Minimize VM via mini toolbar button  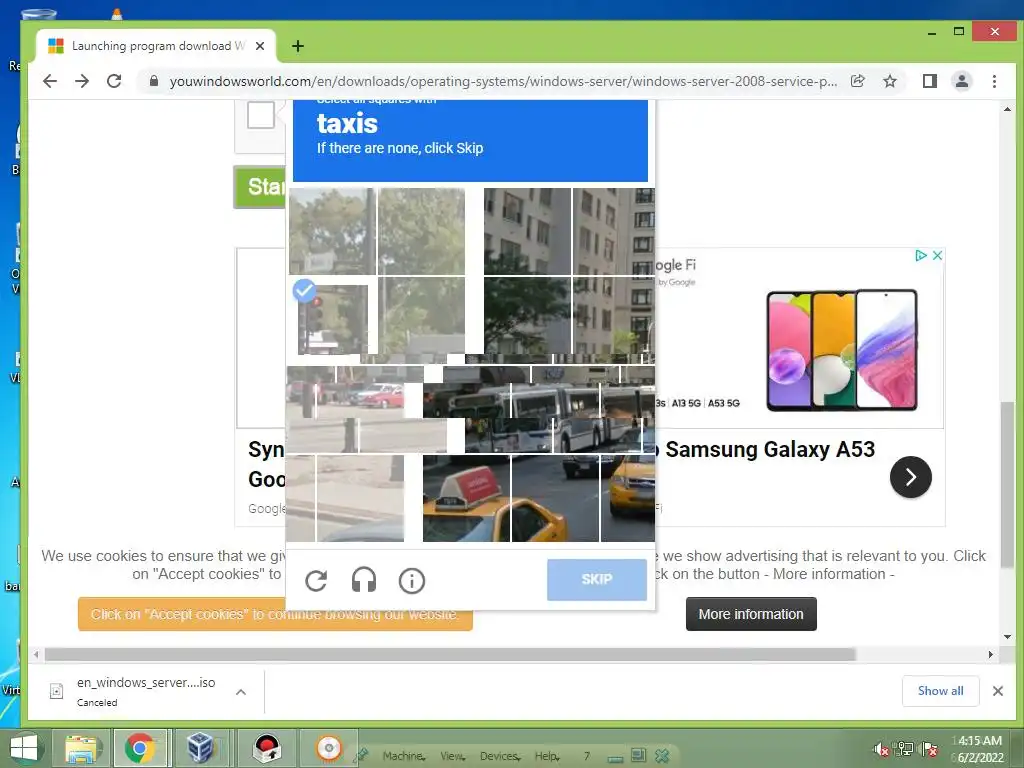[x=615, y=758]
